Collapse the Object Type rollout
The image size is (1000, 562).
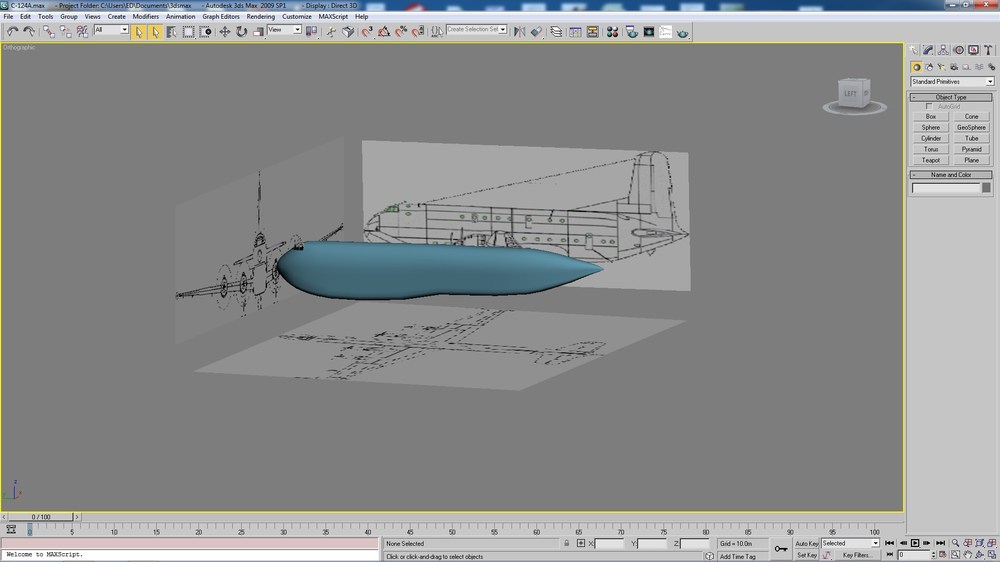[951, 97]
